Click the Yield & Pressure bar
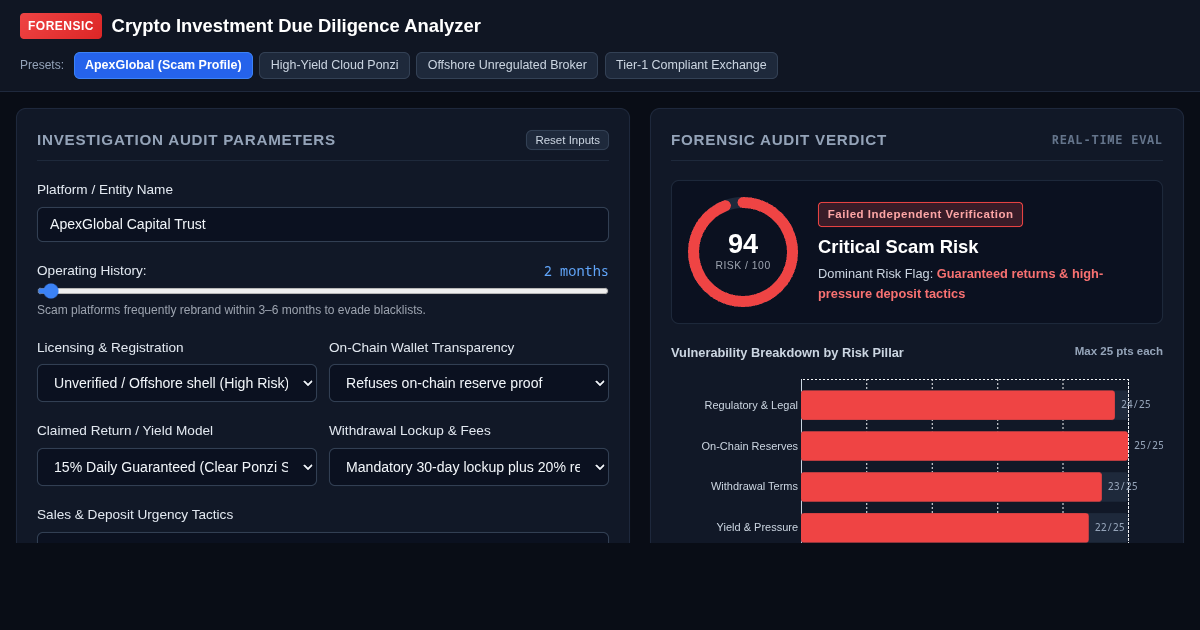This screenshot has width=1200, height=630. [945, 528]
